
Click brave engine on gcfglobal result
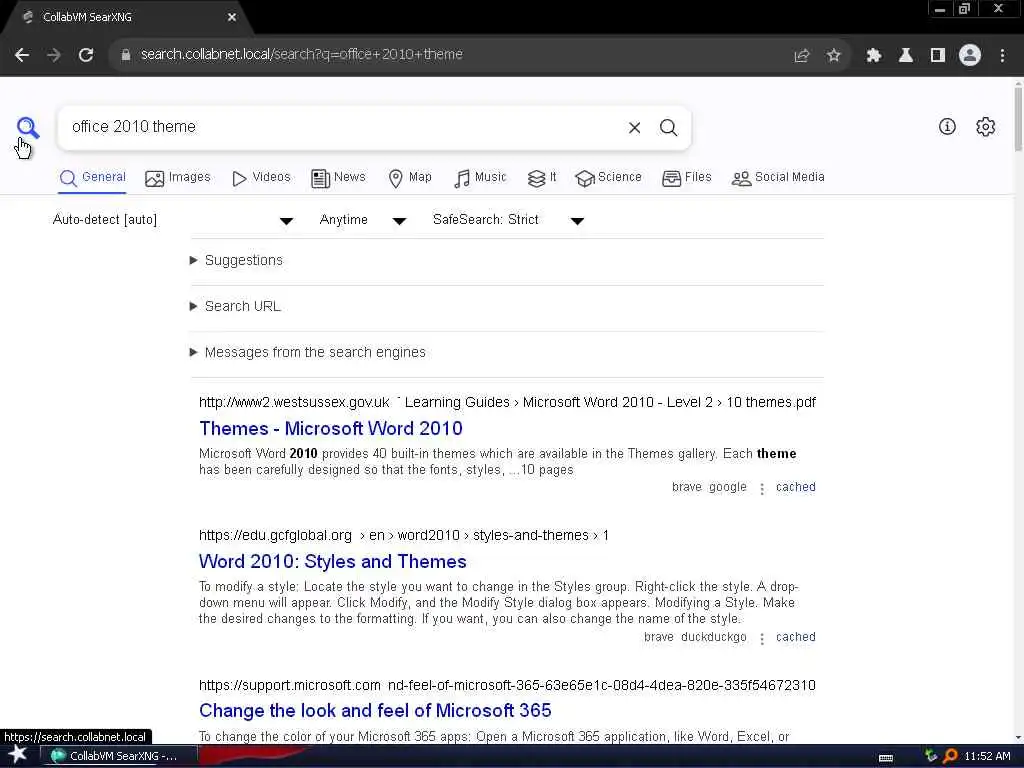point(658,637)
